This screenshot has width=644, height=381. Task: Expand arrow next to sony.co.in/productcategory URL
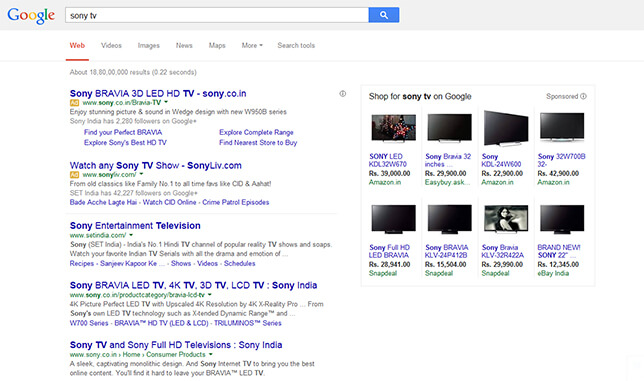(209, 294)
